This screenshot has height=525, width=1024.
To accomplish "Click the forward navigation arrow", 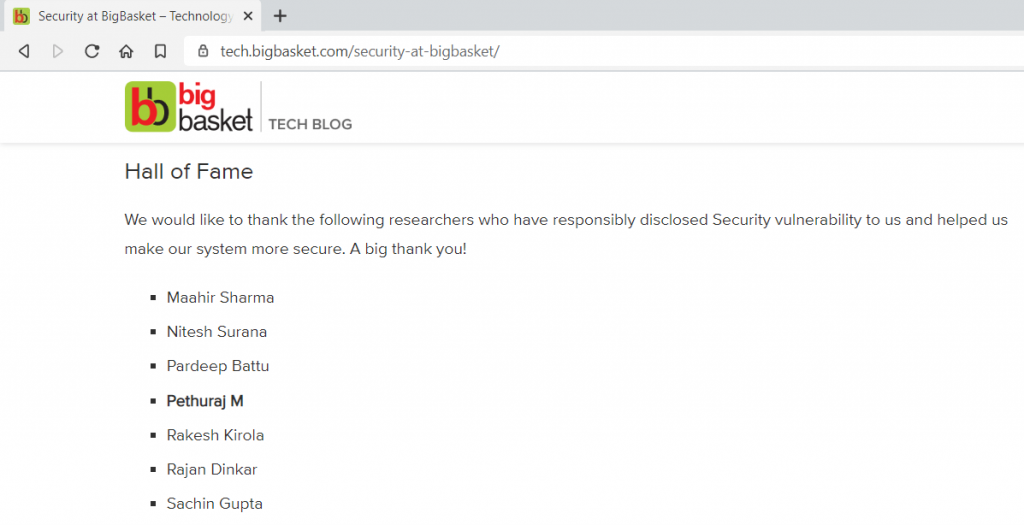I will tap(58, 51).
